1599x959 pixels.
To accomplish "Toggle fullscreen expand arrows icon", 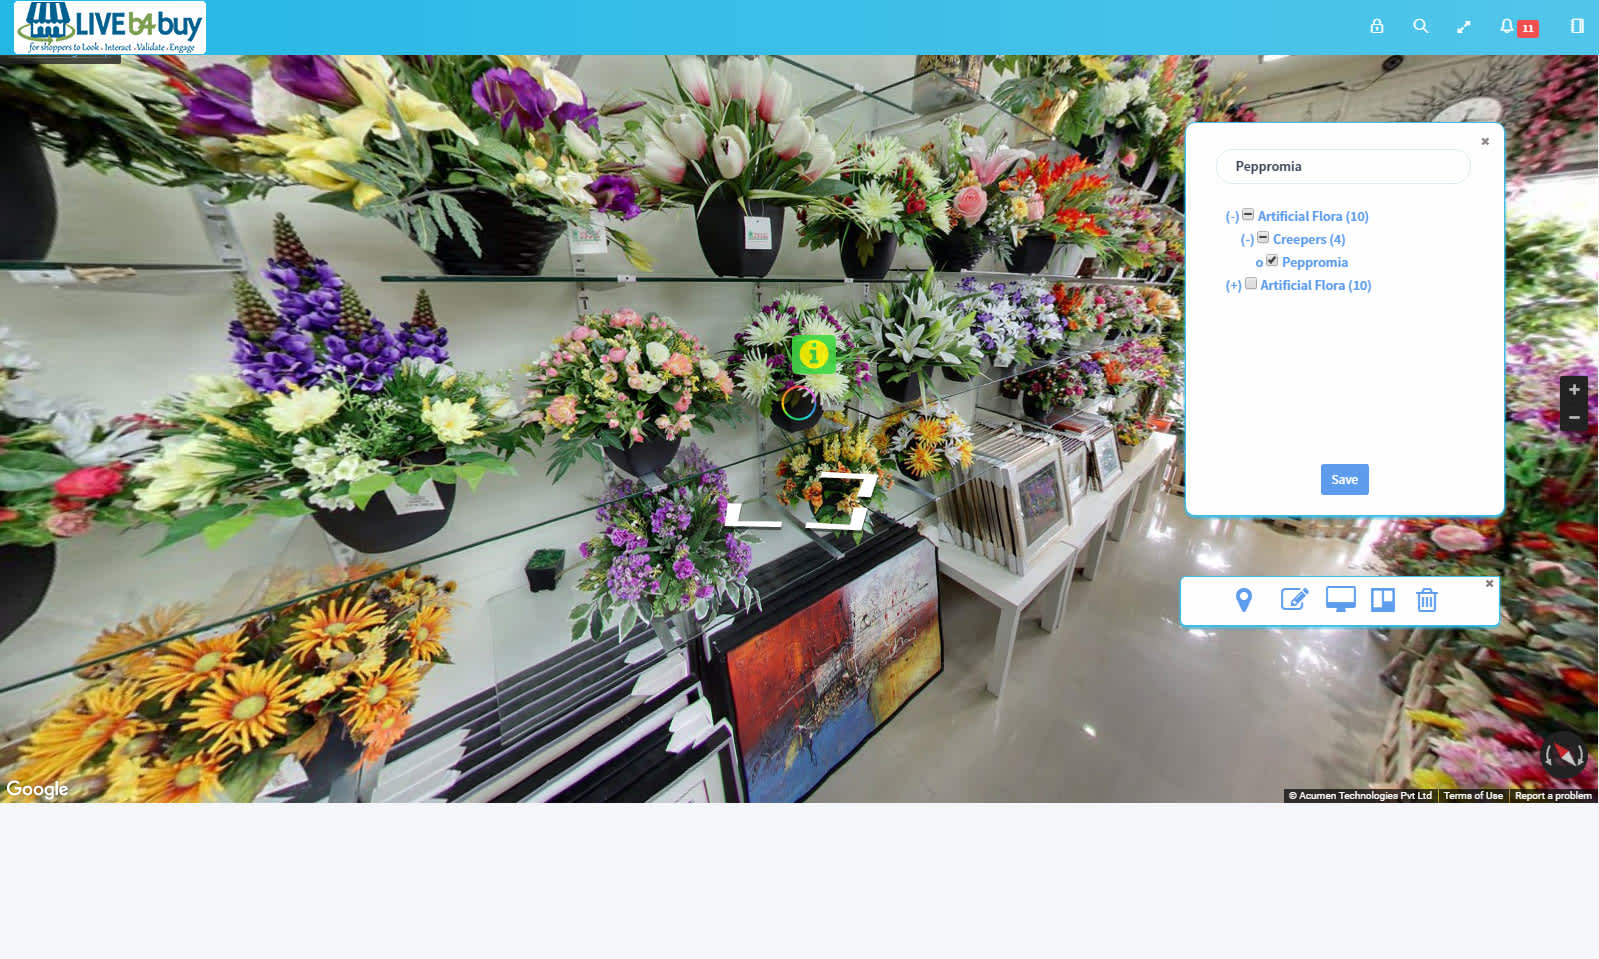I will 1464,27.
